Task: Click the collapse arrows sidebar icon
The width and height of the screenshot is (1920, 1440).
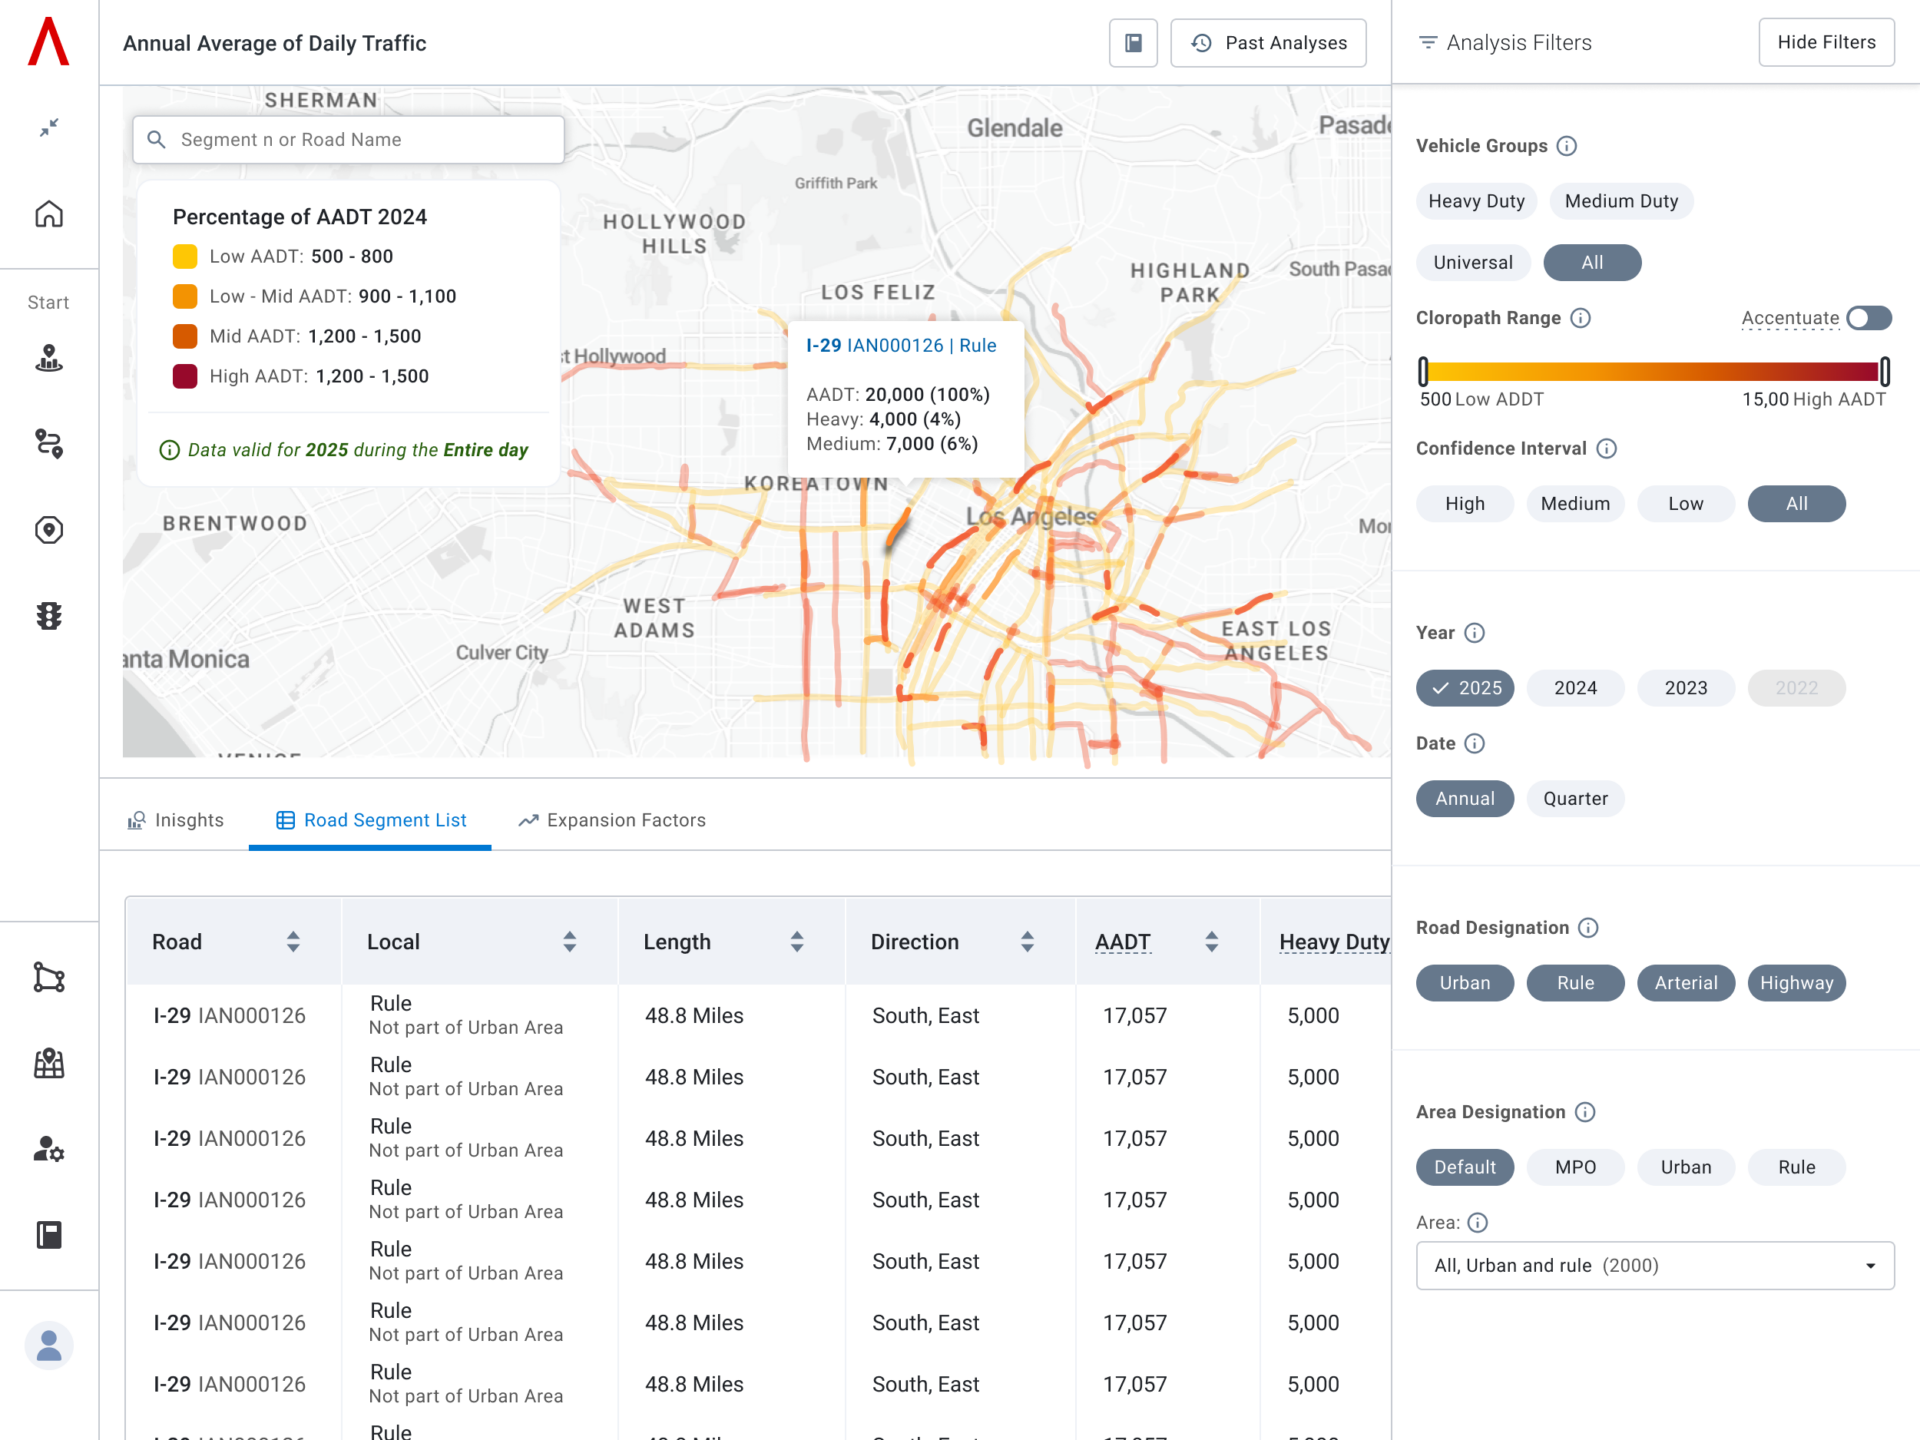Action: pyautogui.click(x=49, y=127)
